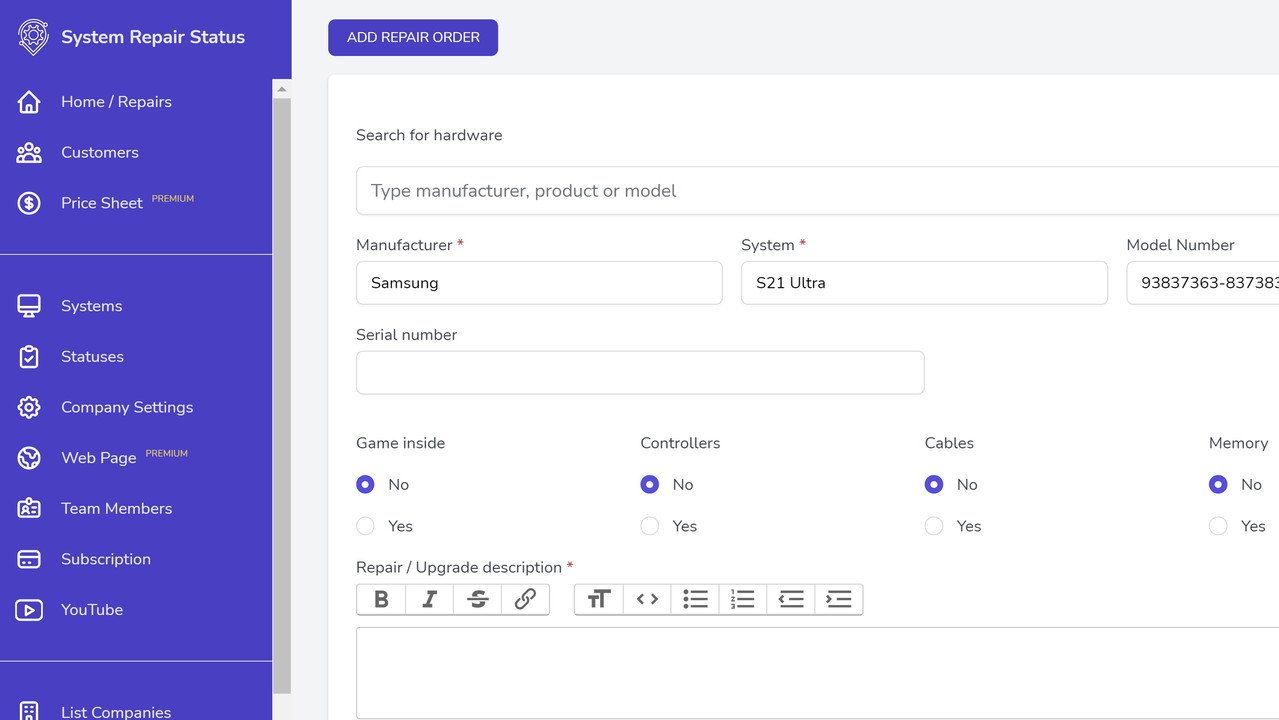Apply italic formatting in editor toolbar
The width and height of the screenshot is (1279, 720).
tap(429, 599)
